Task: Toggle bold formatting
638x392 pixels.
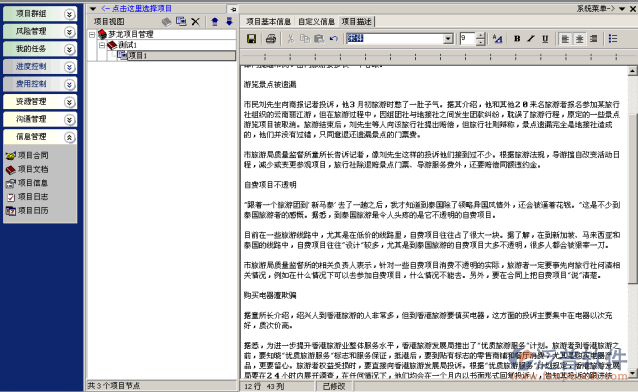Action: pyautogui.click(x=517, y=39)
